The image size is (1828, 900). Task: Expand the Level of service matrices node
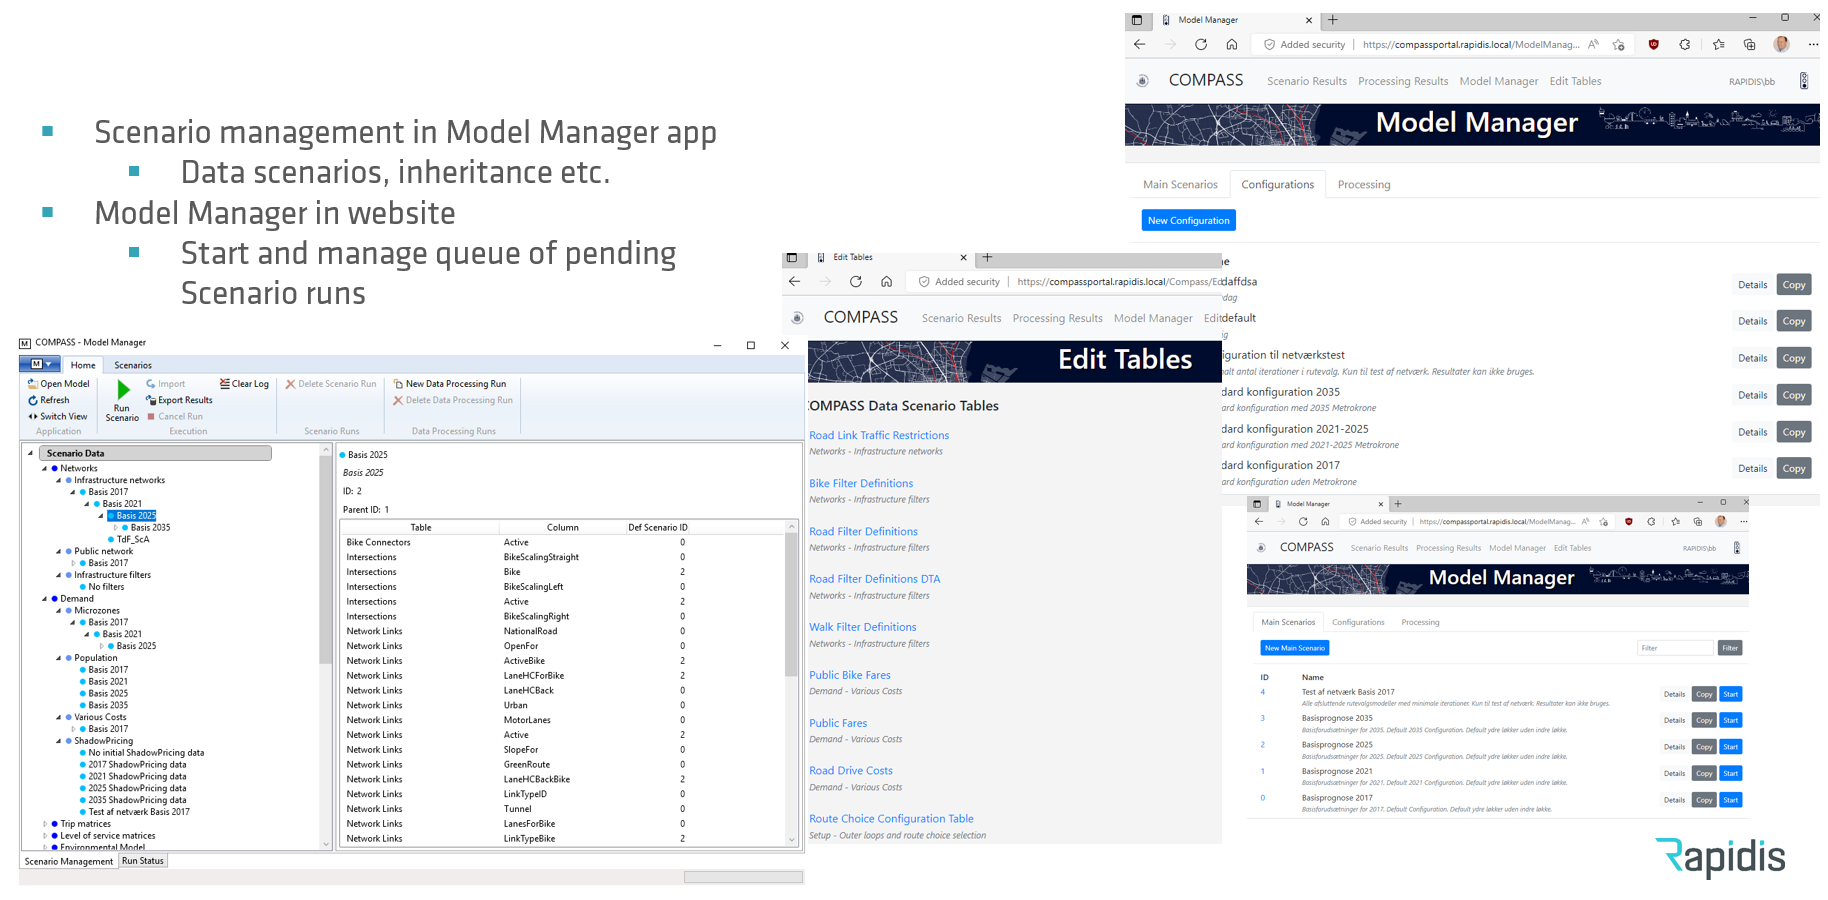point(44,836)
